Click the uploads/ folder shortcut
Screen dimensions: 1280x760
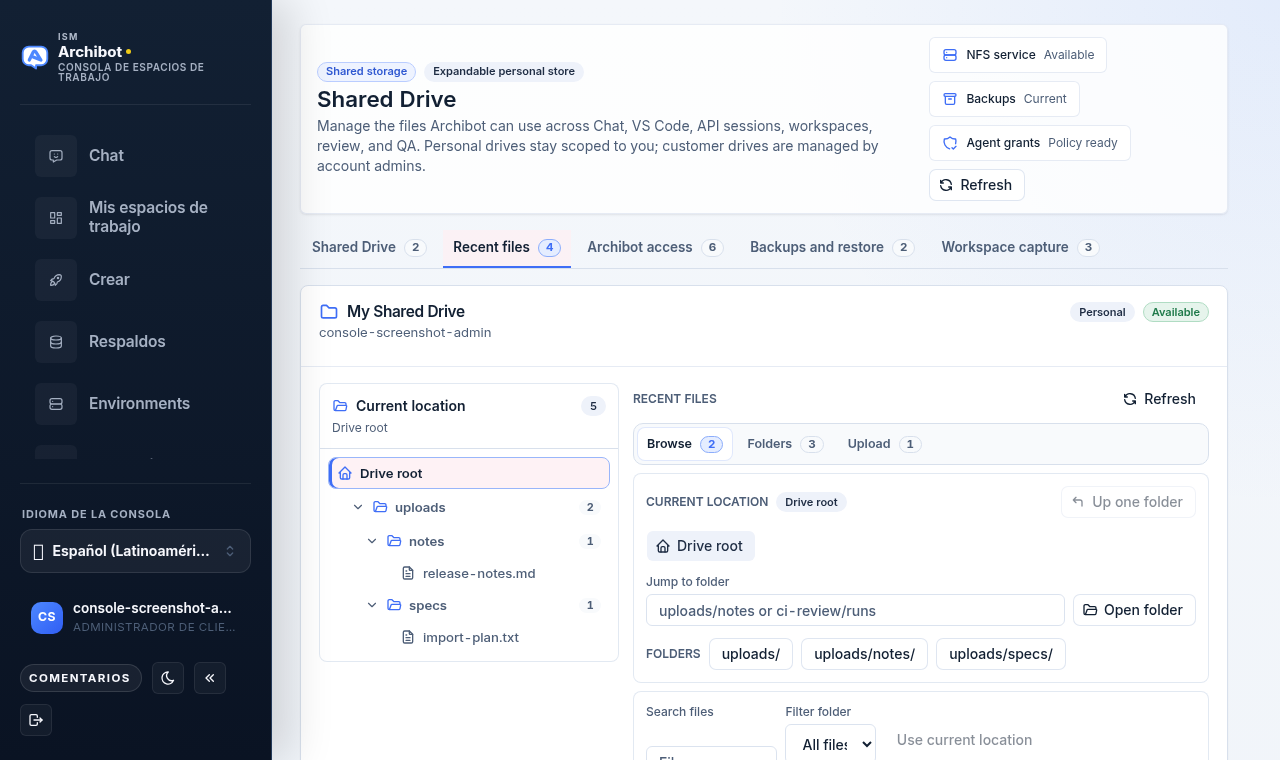pyautogui.click(x=751, y=654)
